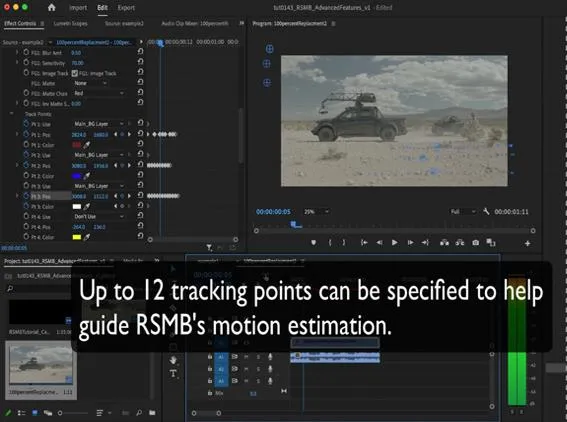
Task: Click the yellow Pt 4 Color swatch
Action: click(77, 237)
